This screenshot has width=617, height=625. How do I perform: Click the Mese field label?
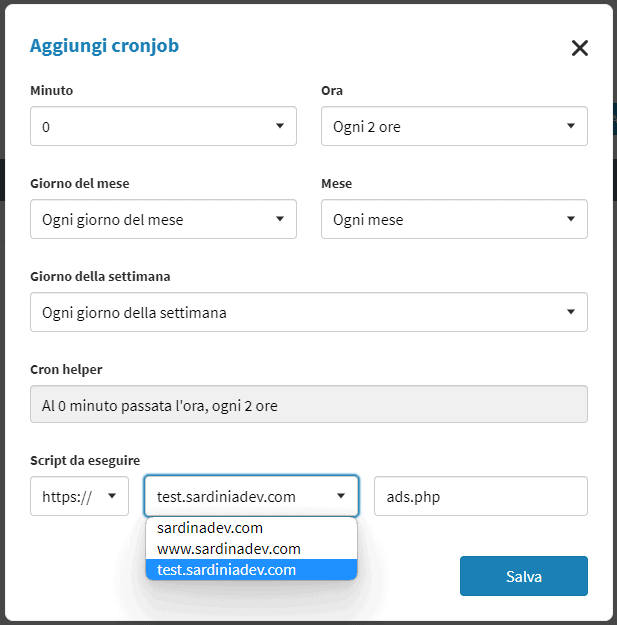coord(337,184)
